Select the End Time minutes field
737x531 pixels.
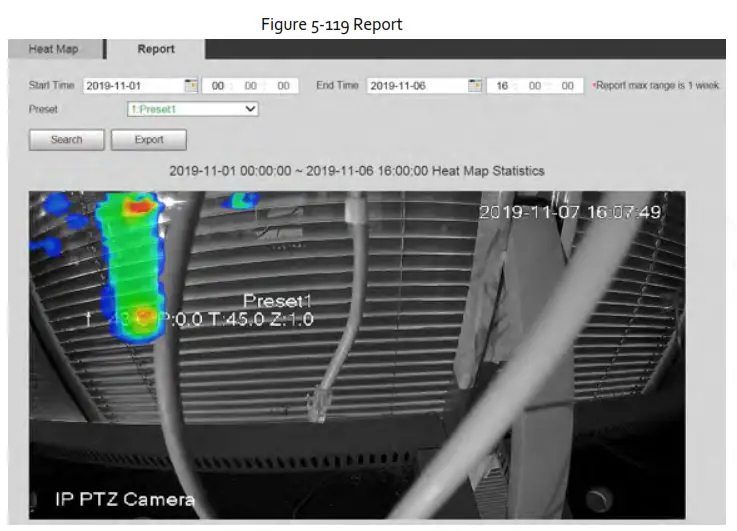(x=535, y=86)
